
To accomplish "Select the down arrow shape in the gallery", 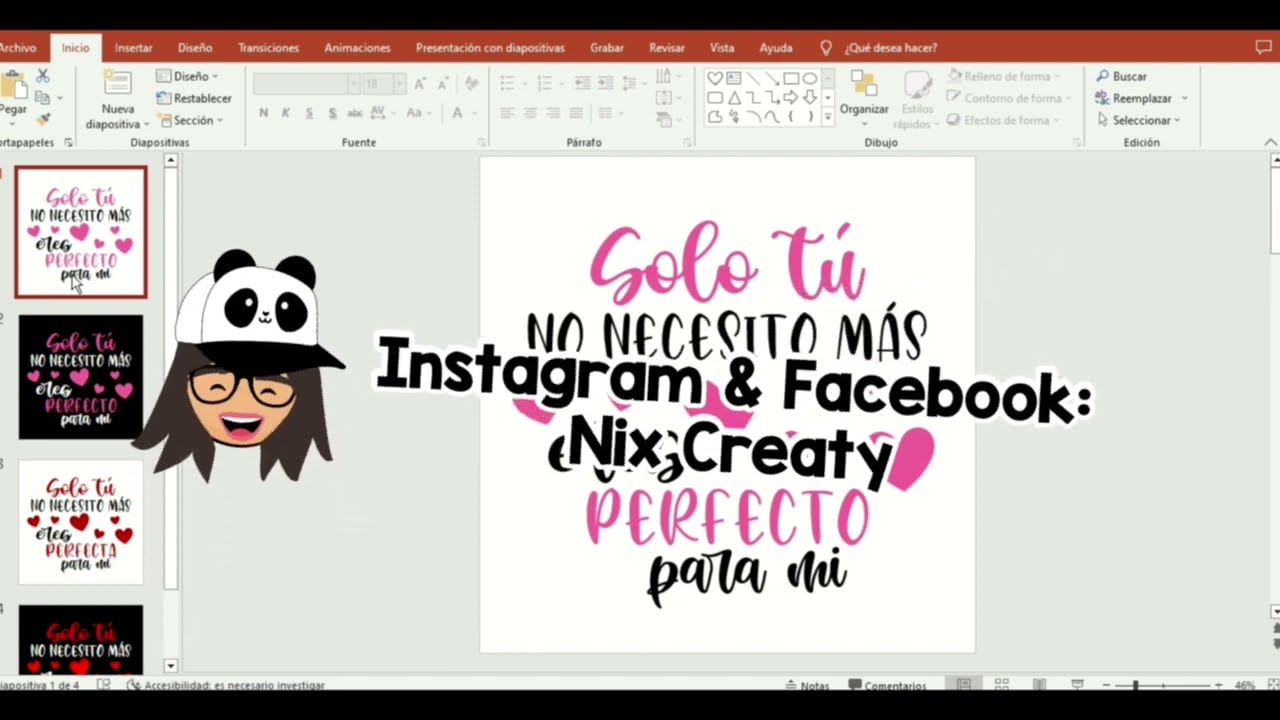I will click(x=810, y=98).
